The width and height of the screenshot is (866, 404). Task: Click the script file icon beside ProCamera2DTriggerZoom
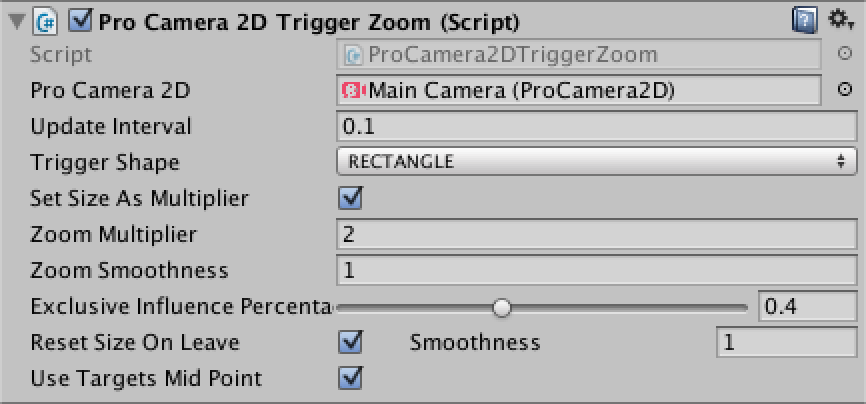coord(354,54)
